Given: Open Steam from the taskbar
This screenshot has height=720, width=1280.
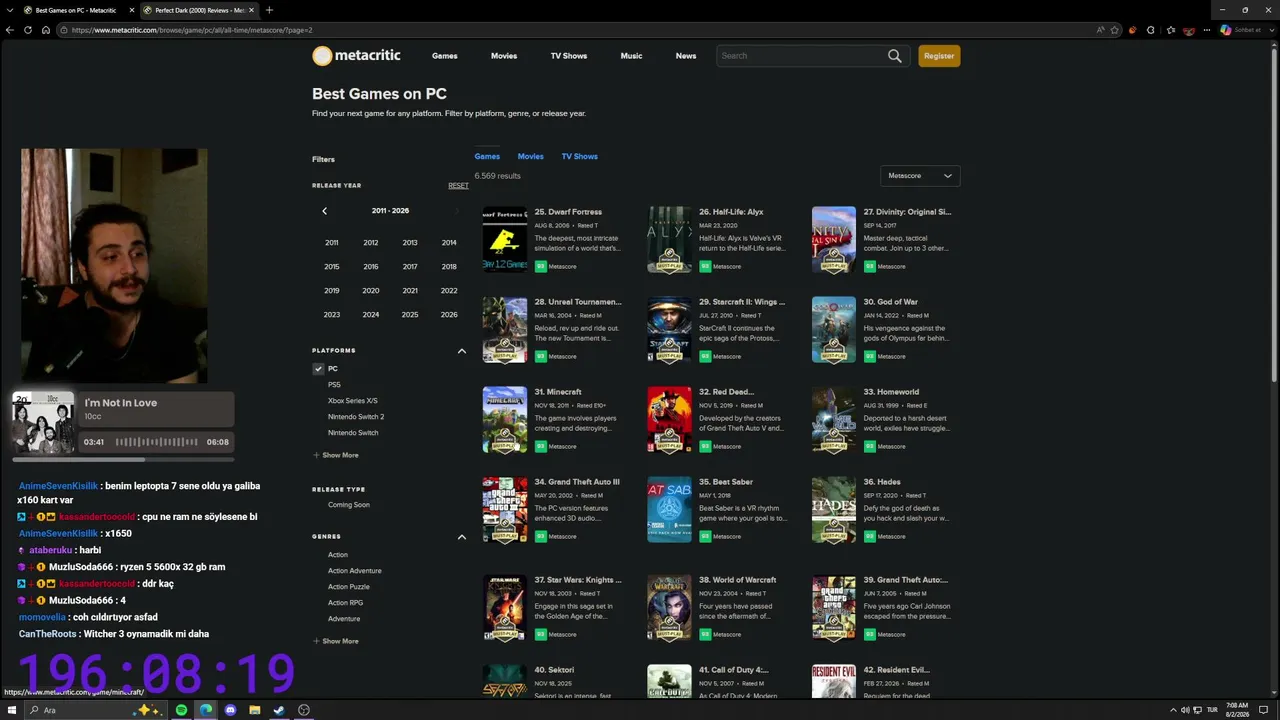Looking at the screenshot, I should point(279,710).
